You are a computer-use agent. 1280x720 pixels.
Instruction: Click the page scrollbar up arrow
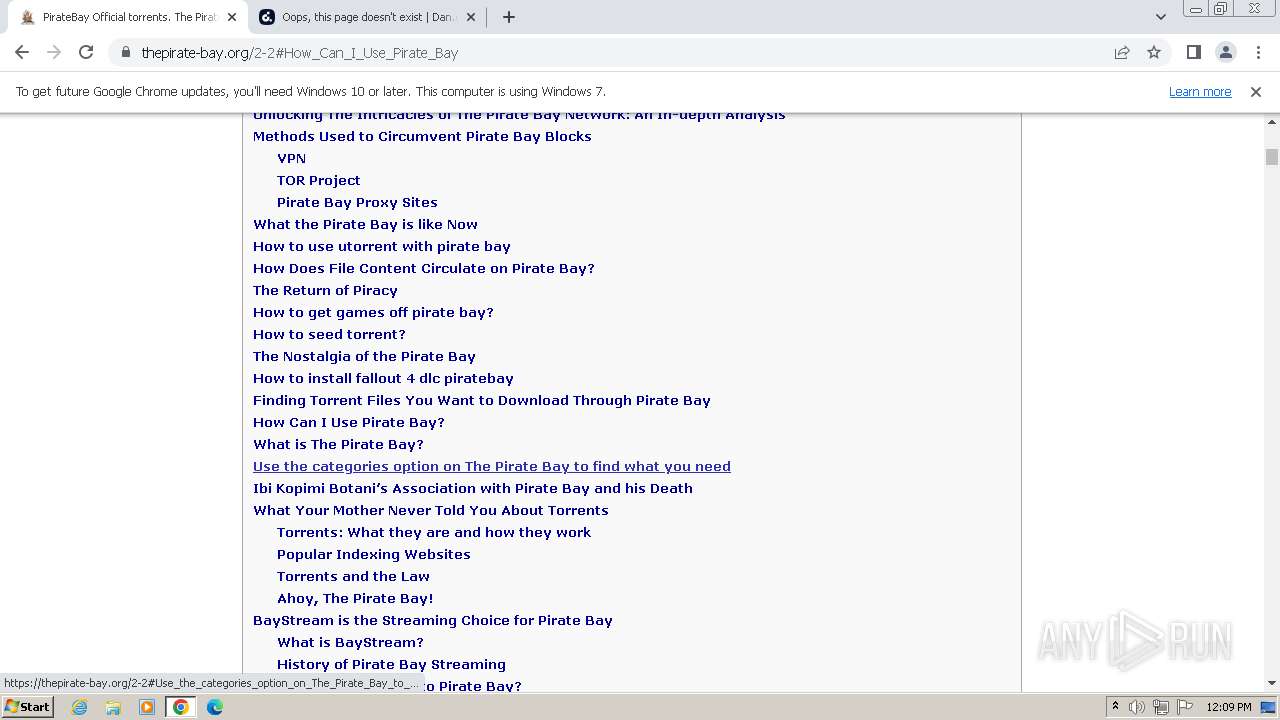tap(1272, 121)
